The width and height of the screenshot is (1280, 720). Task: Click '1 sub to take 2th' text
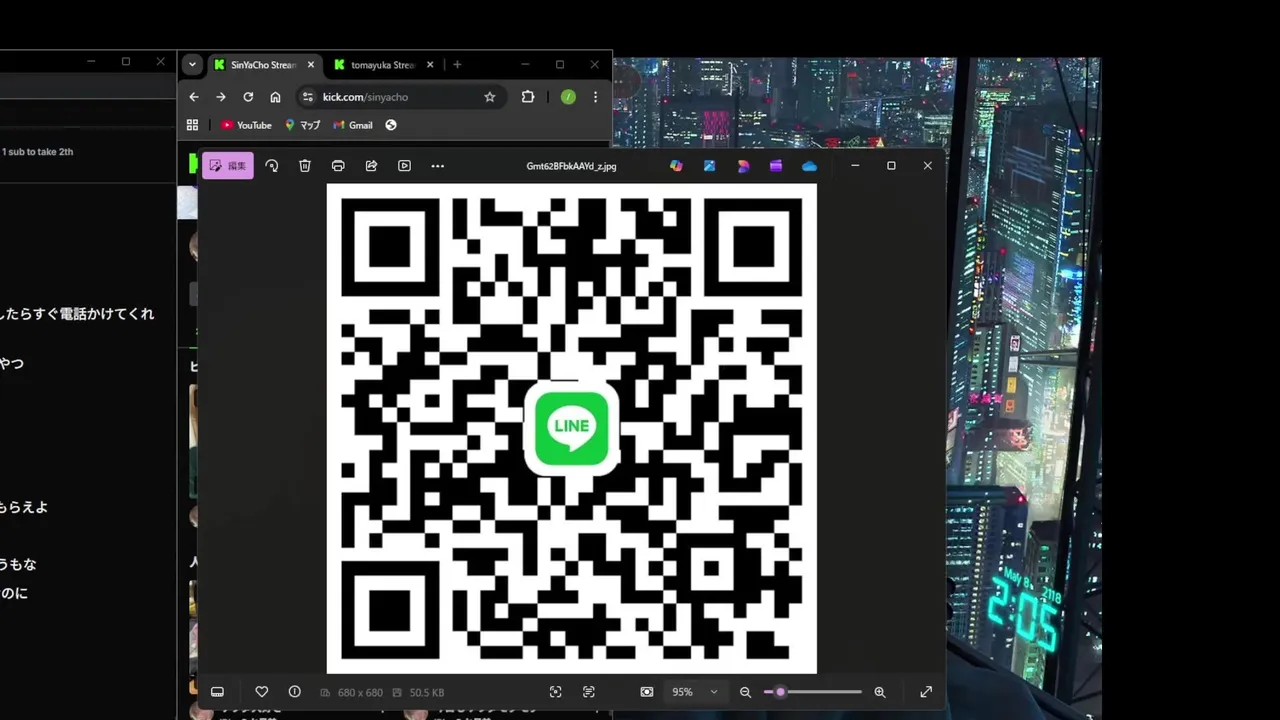(37, 152)
